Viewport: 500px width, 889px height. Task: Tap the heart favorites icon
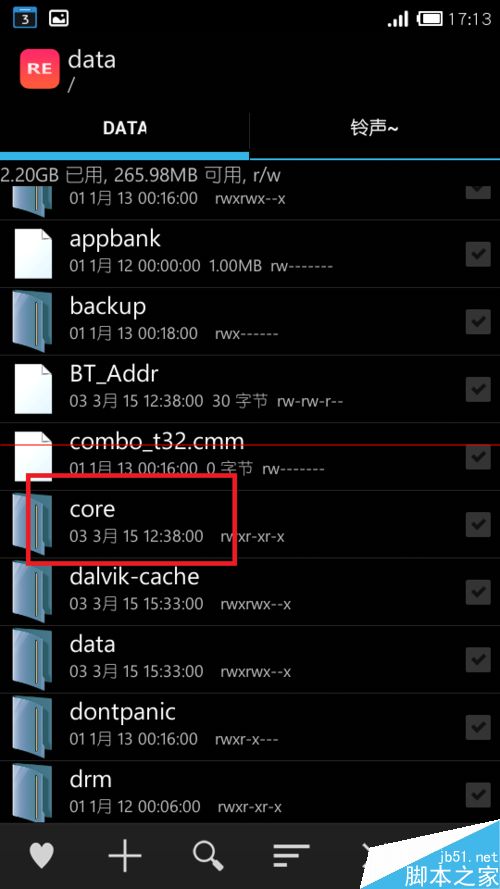42,856
